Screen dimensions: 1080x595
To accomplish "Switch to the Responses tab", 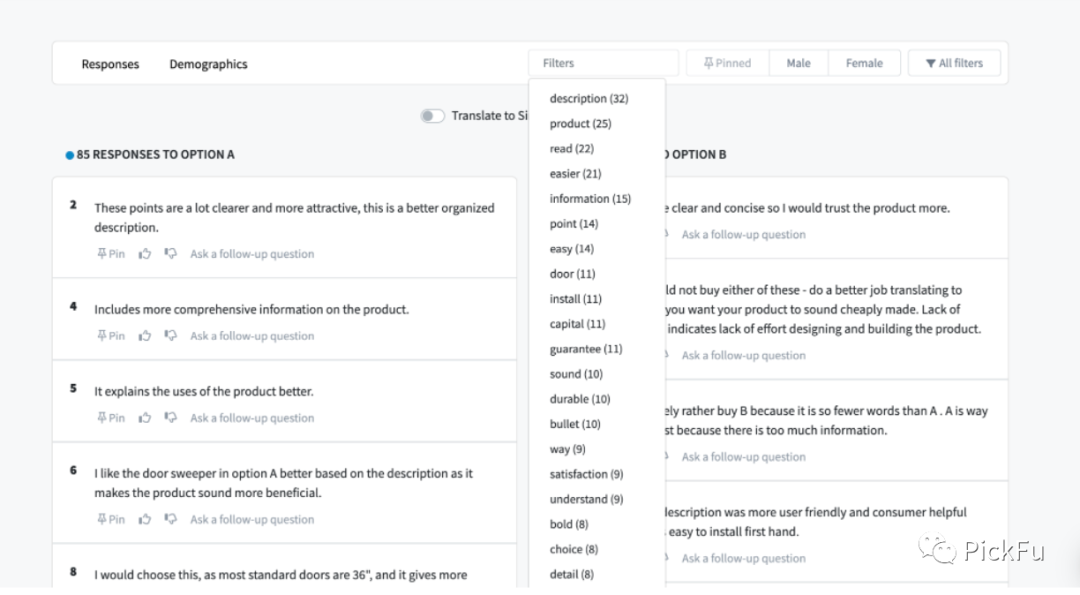I will (110, 64).
